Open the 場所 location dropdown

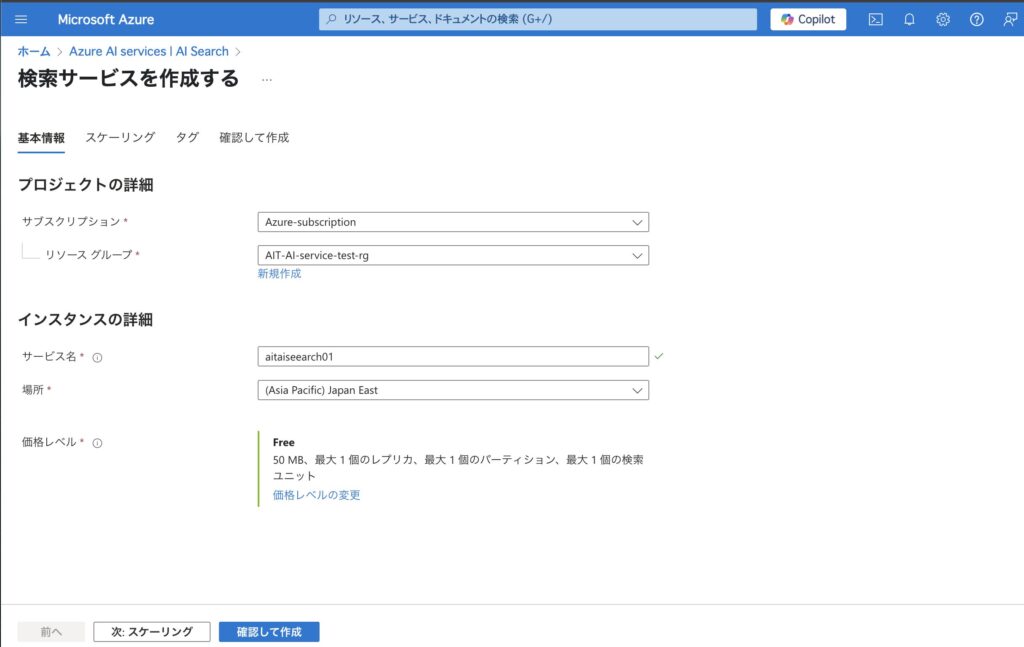[x=453, y=390]
